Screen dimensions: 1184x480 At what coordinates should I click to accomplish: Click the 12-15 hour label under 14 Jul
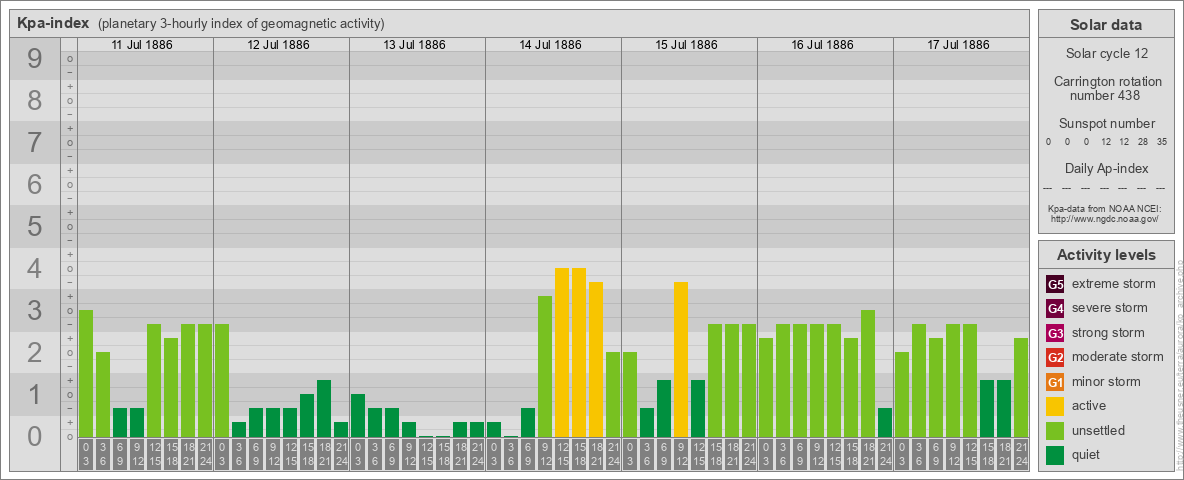click(x=562, y=455)
